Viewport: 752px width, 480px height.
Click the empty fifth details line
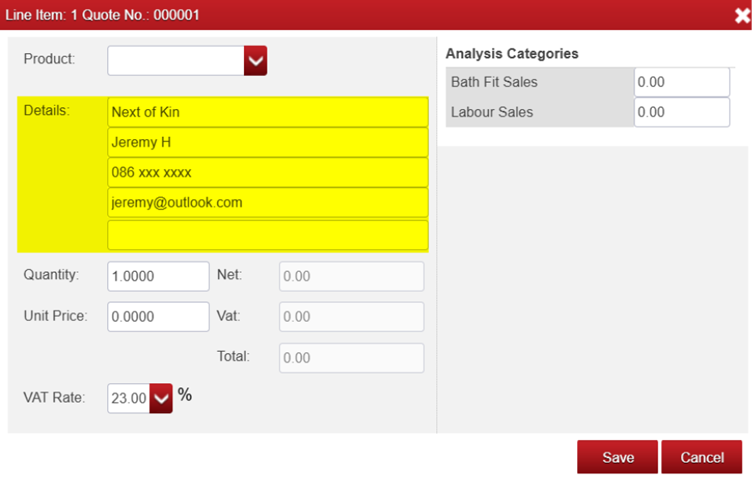(268, 235)
